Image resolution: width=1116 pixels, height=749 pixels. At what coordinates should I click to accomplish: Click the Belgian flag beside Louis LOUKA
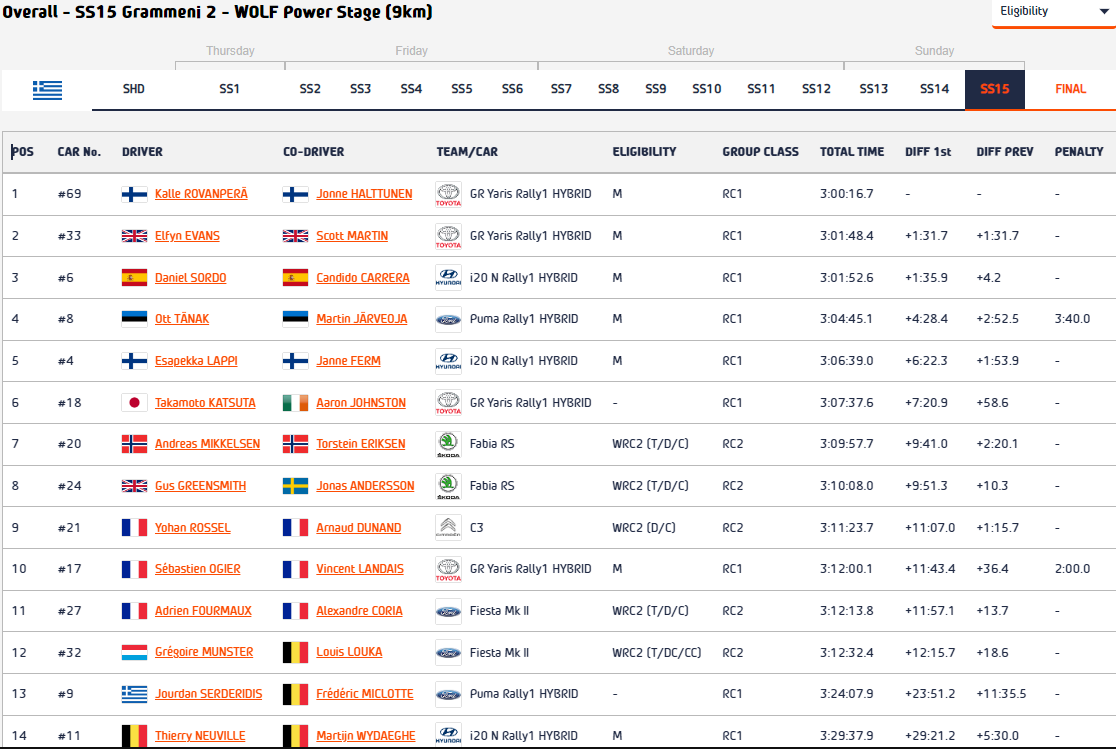coord(295,652)
